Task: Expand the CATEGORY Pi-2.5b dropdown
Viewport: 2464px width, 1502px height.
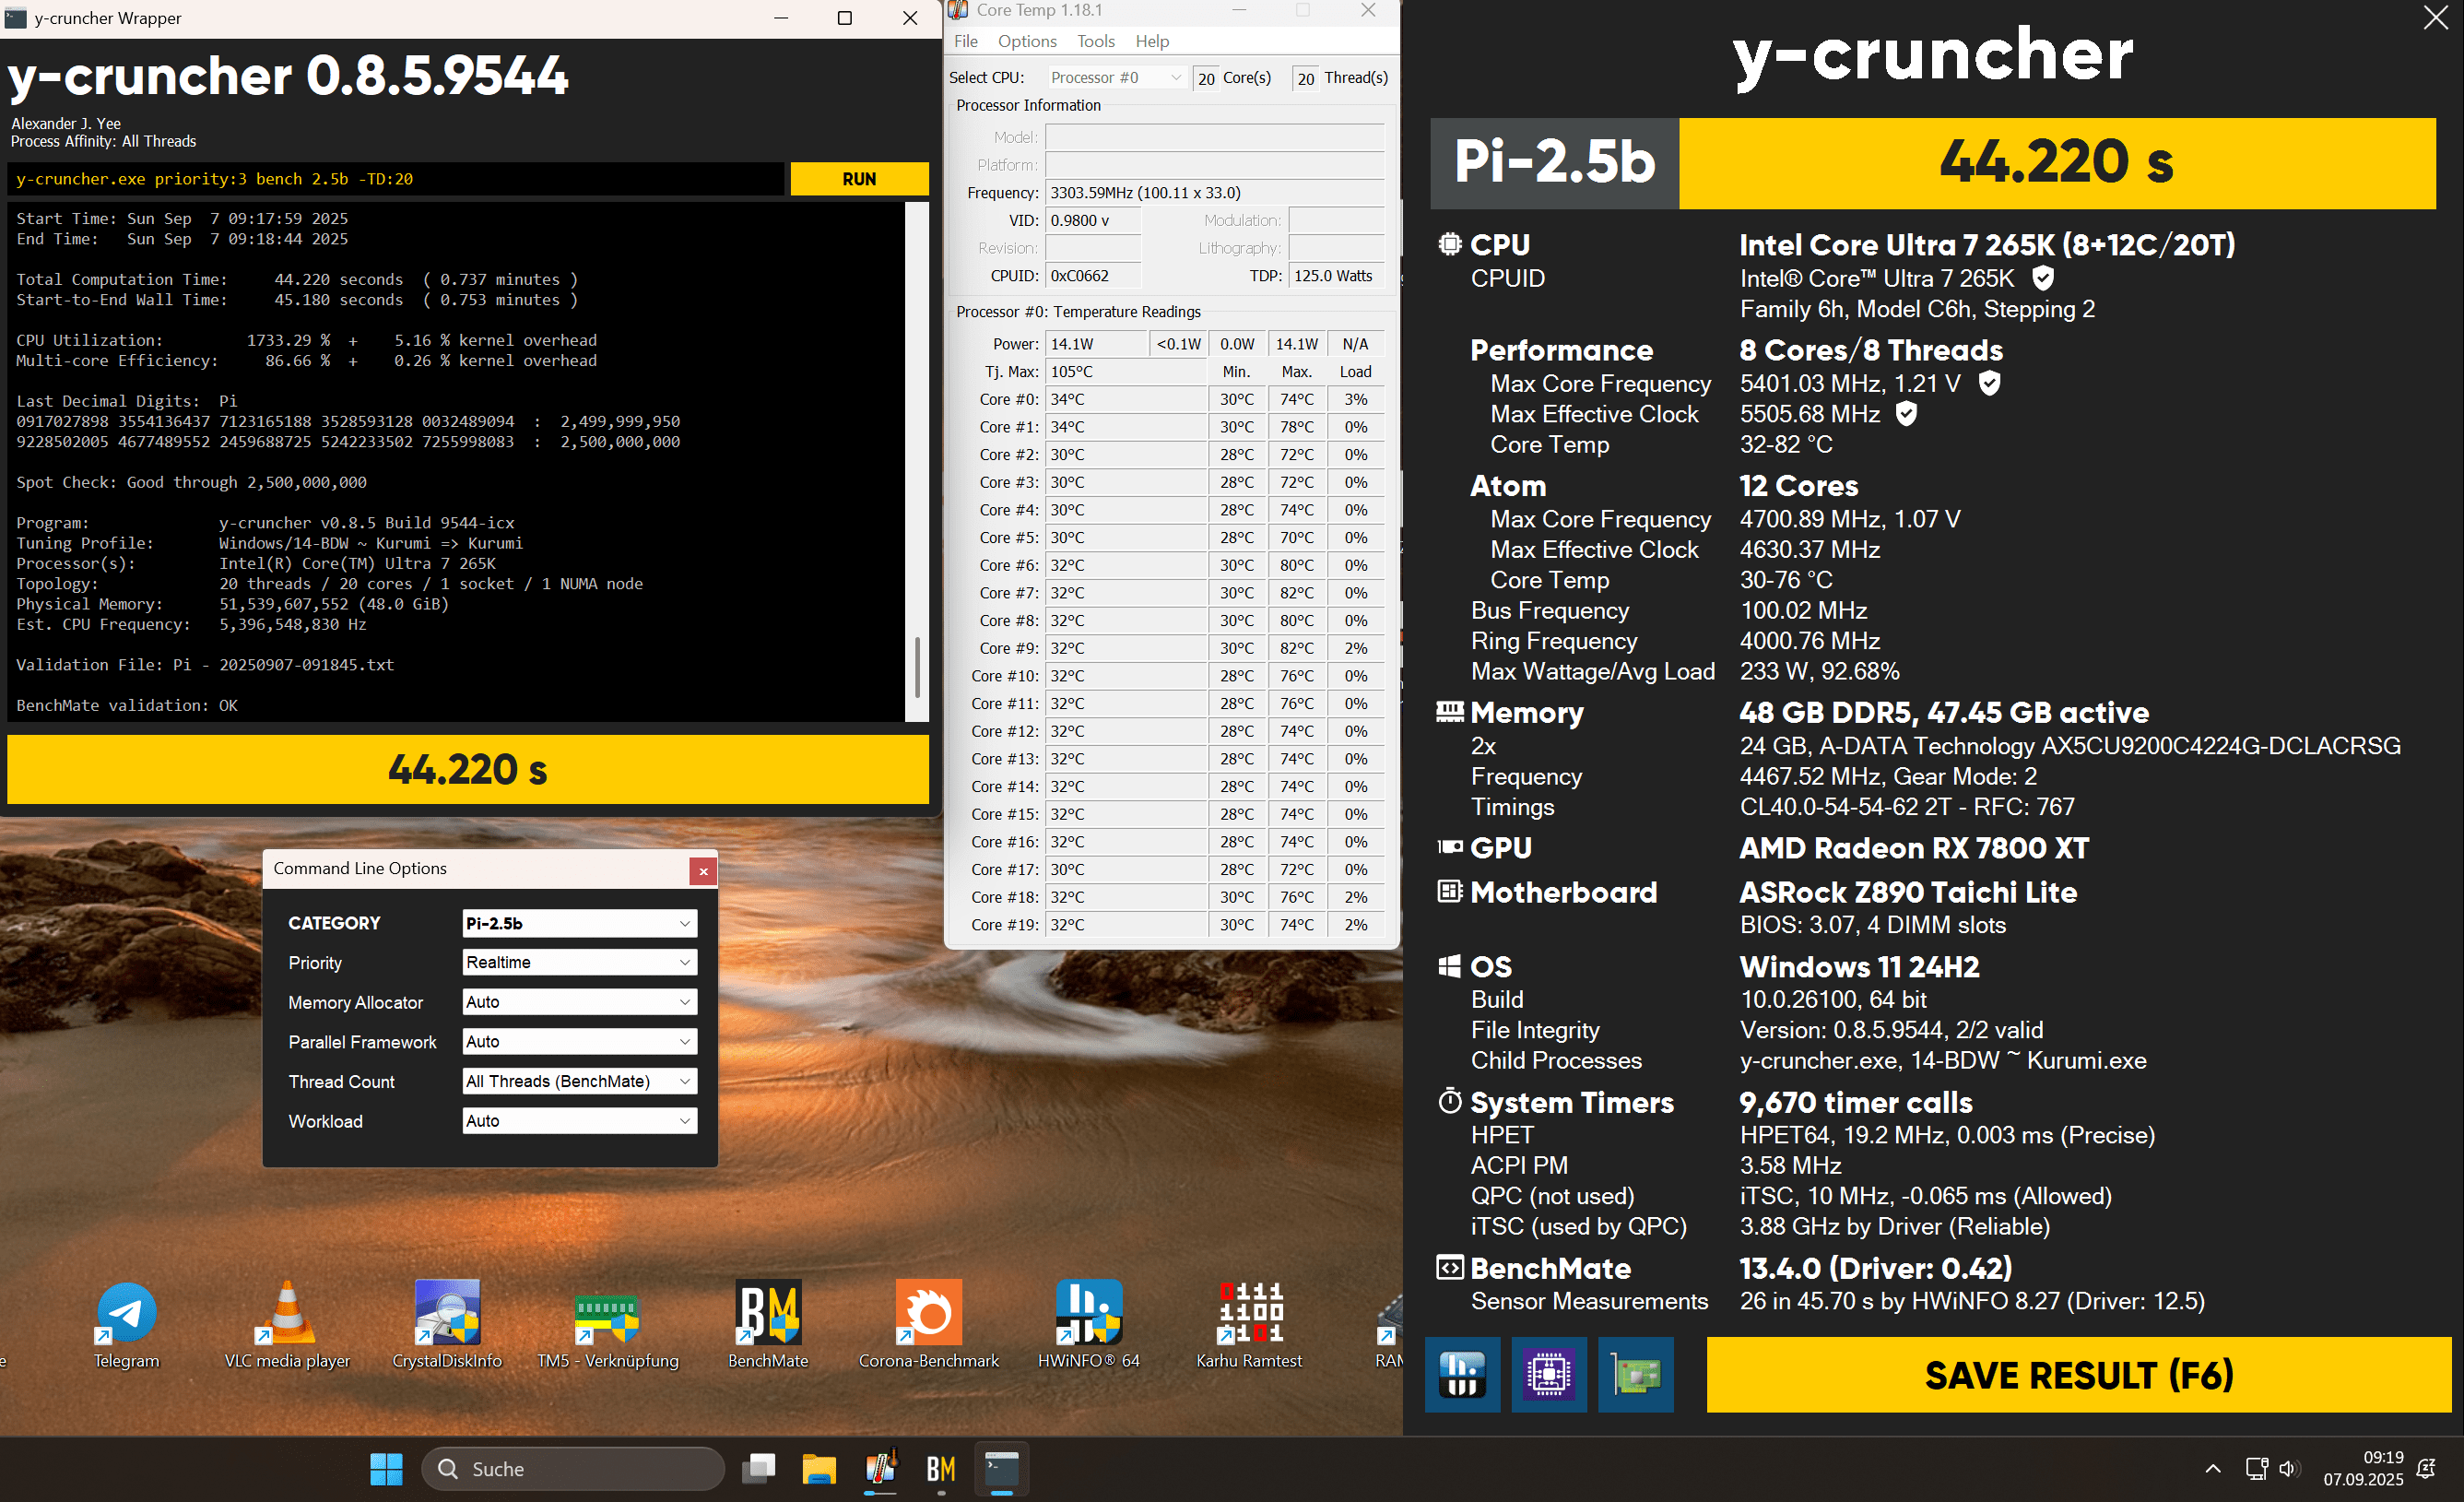Action: (579, 923)
